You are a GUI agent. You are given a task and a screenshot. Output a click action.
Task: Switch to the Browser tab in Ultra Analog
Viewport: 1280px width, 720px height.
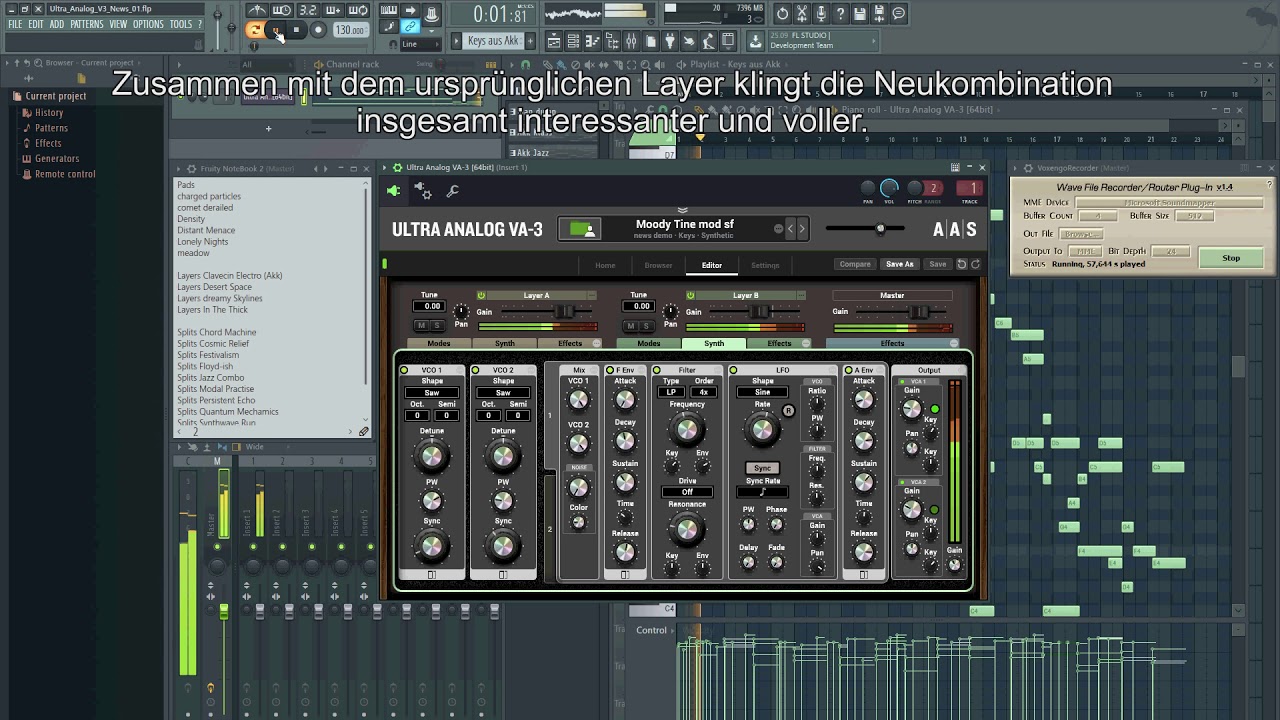click(658, 265)
